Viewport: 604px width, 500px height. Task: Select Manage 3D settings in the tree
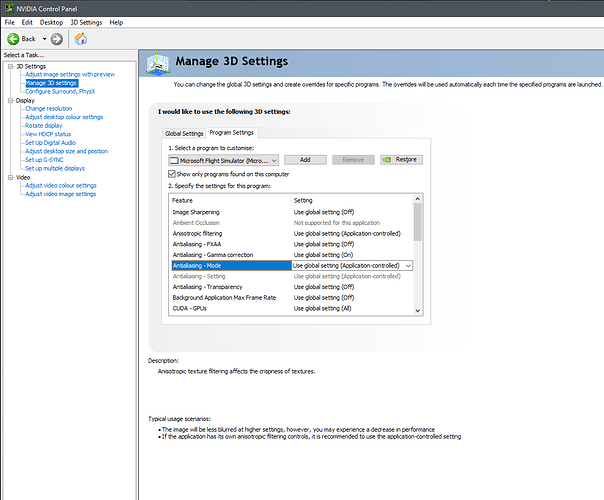52,83
